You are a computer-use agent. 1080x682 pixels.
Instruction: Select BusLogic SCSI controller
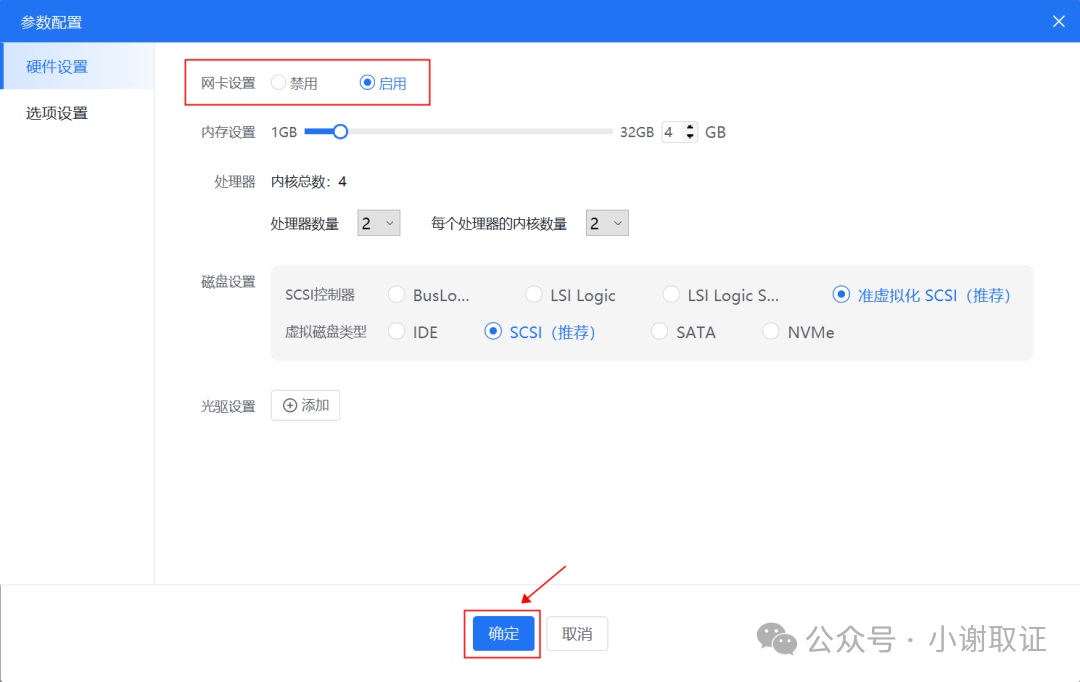[396, 294]
